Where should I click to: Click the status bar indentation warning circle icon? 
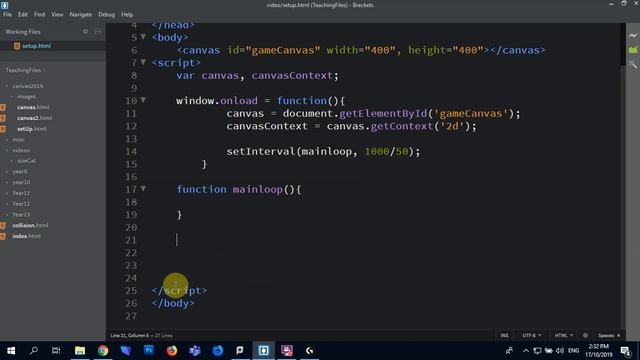[x=585, y=336]
